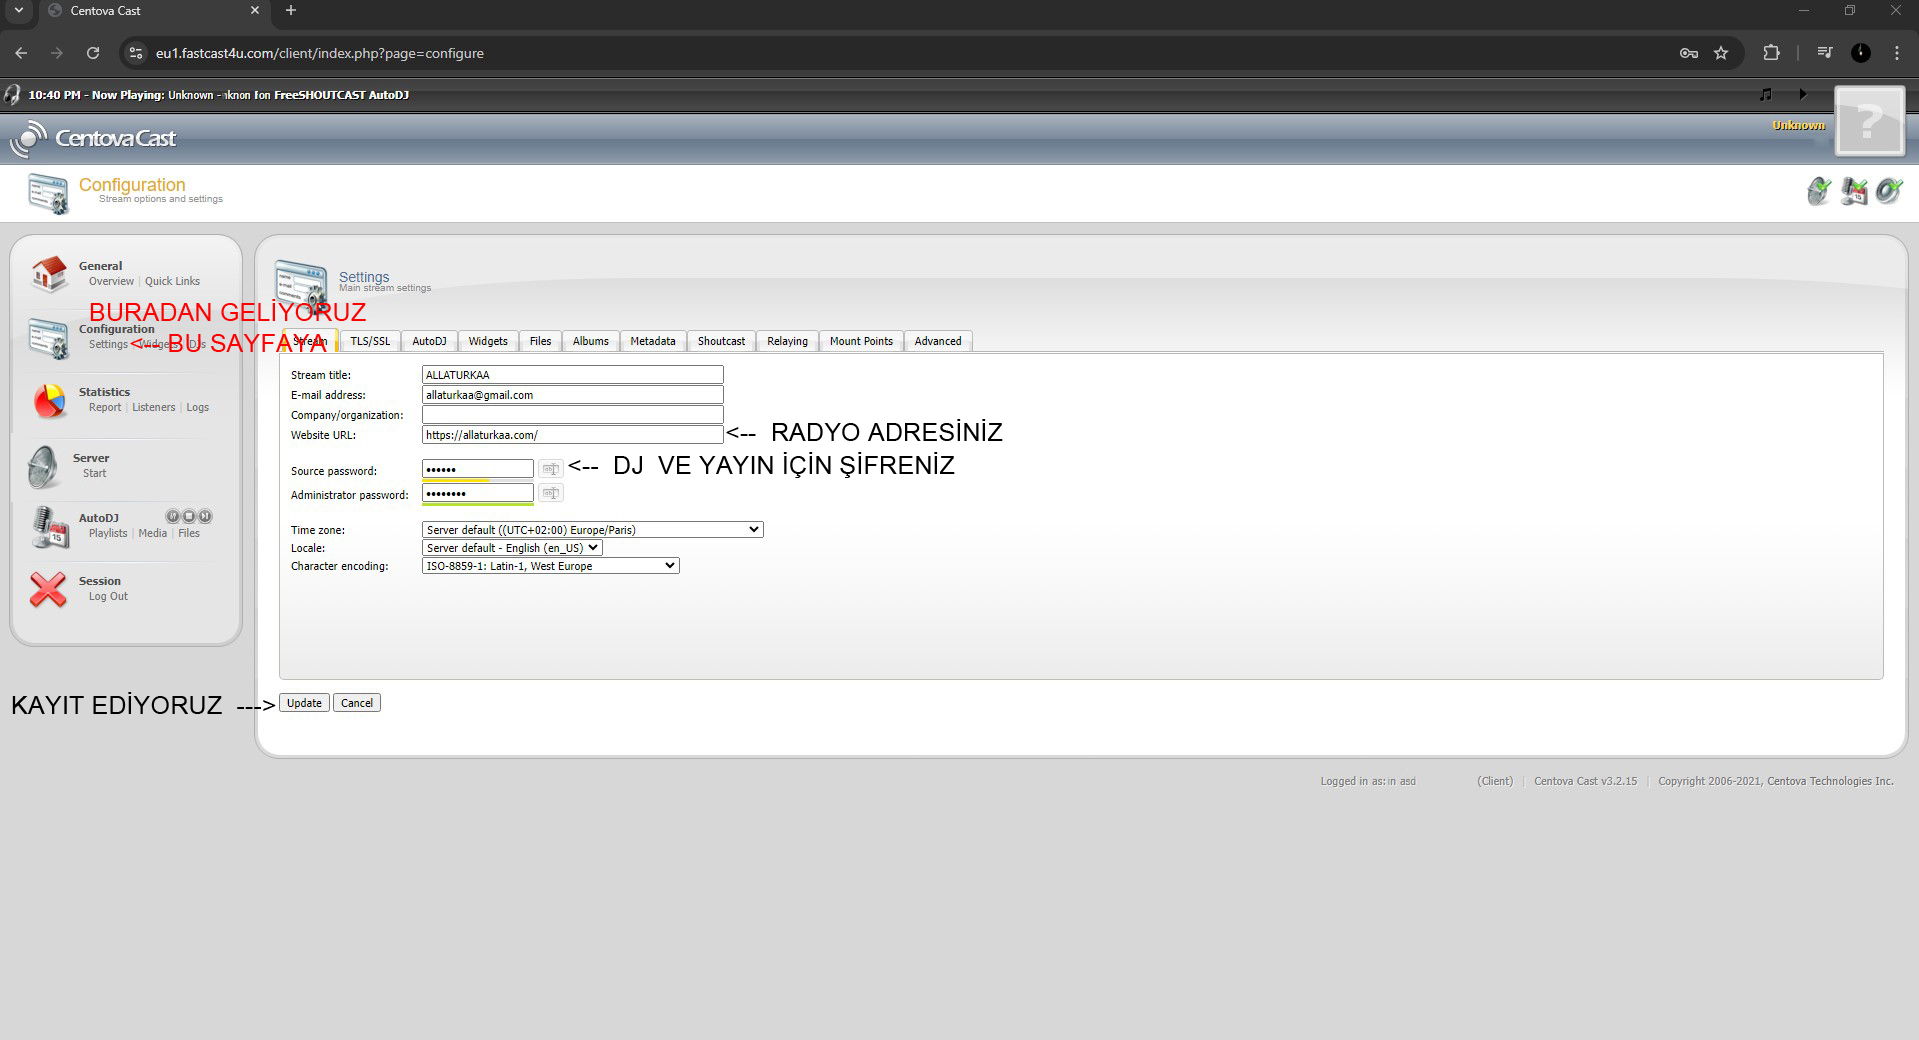Click the Log Out link
The height and width of the screenshot is (1040, 1919).
tap(108, 597)
